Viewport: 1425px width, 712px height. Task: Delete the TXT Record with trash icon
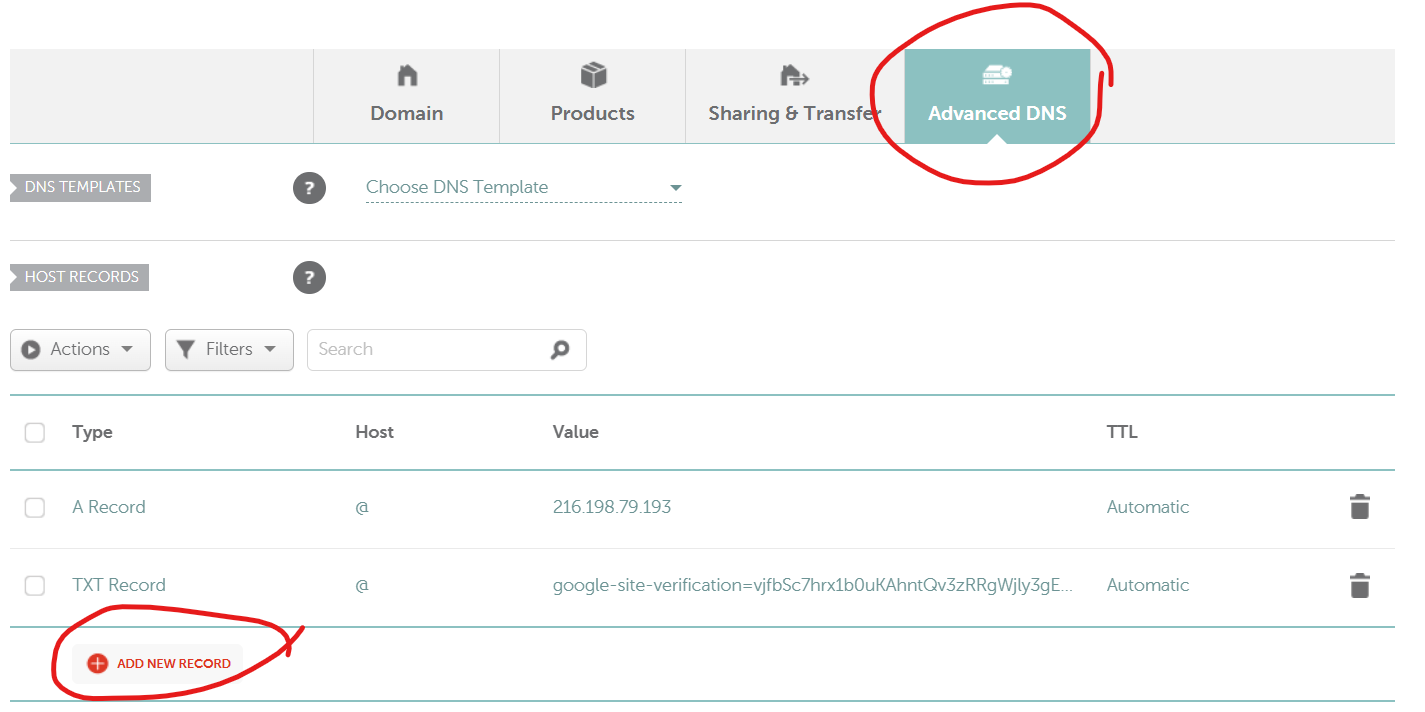click(1359, 585)
